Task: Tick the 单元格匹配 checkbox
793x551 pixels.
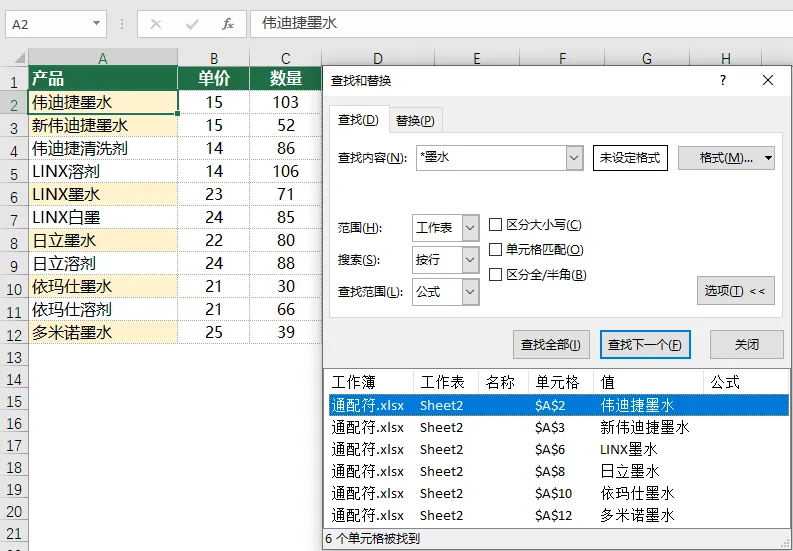Action: (x=495, y=249)
